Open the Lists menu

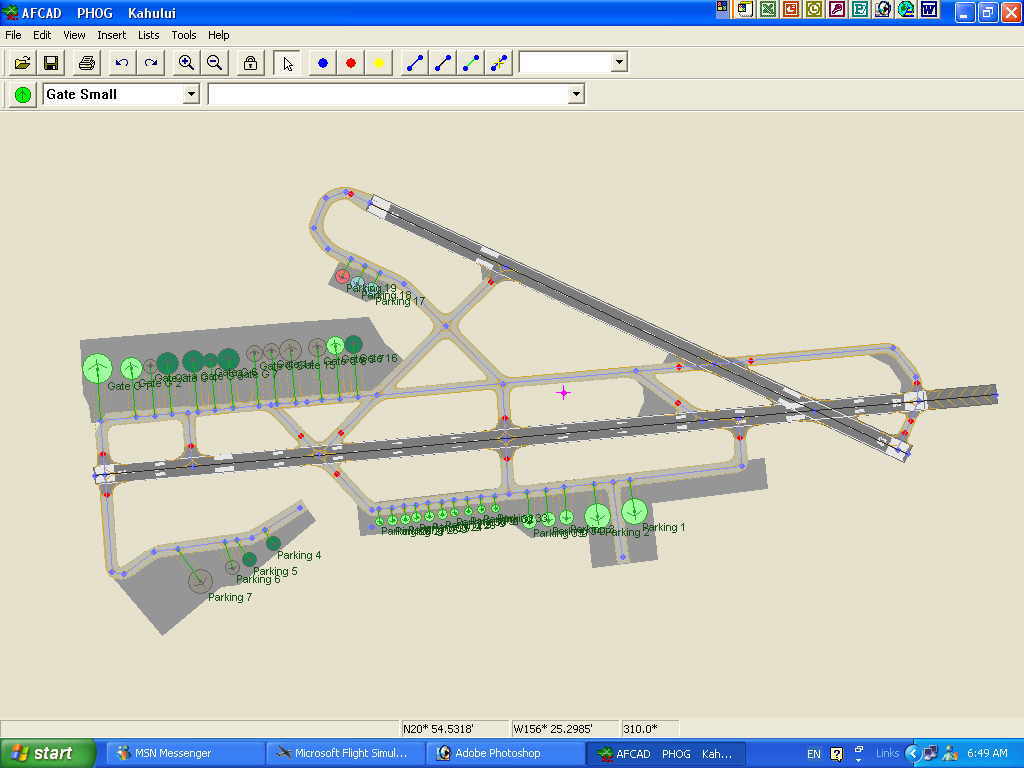(148, 35)
